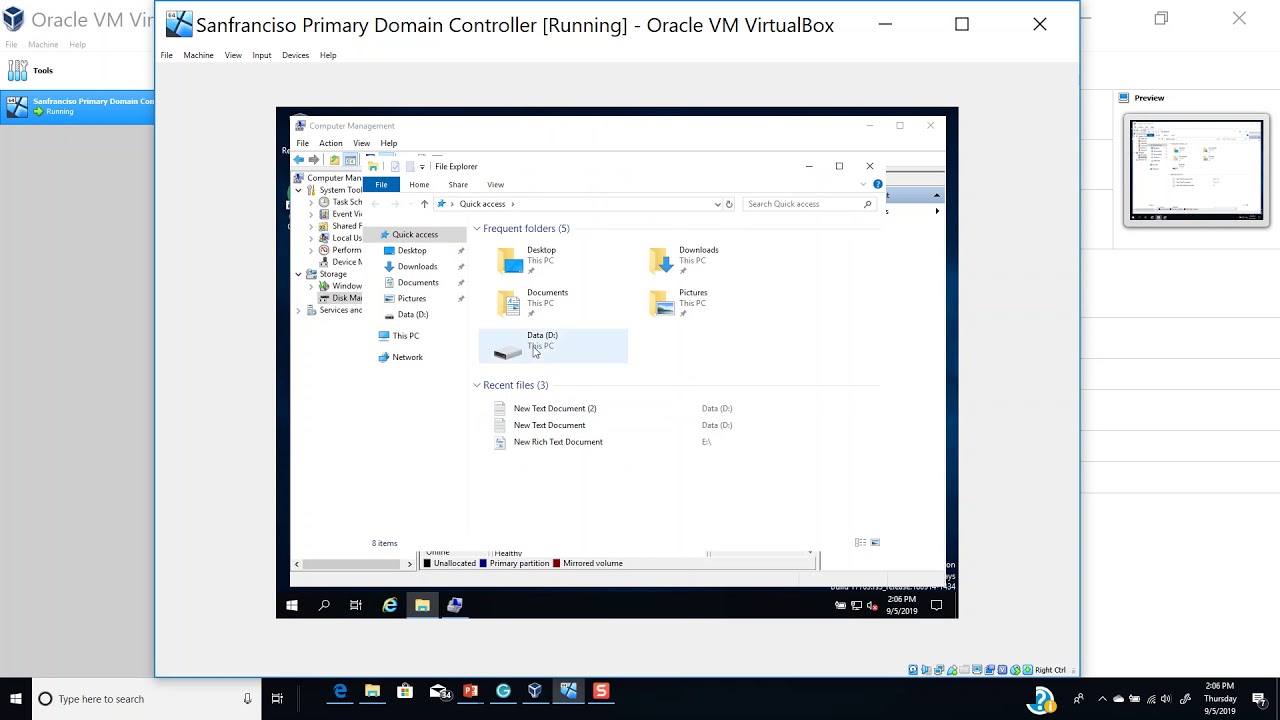The width and height of the screenshot is (1280, 720).
Task: Select Sanfranciso Primary Domain Controller VM entry
Action: click(x=78, y=106)
